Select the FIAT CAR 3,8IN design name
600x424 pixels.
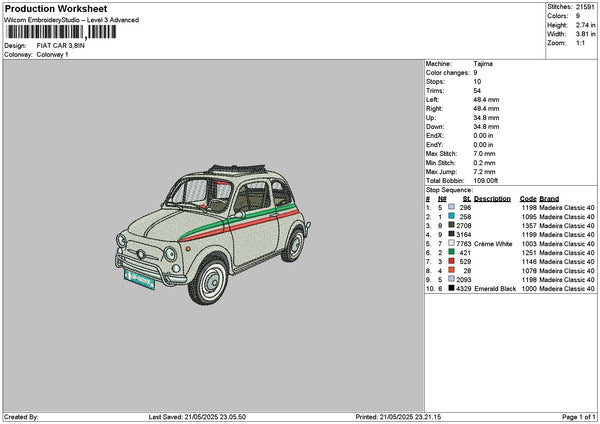point(59,46)
